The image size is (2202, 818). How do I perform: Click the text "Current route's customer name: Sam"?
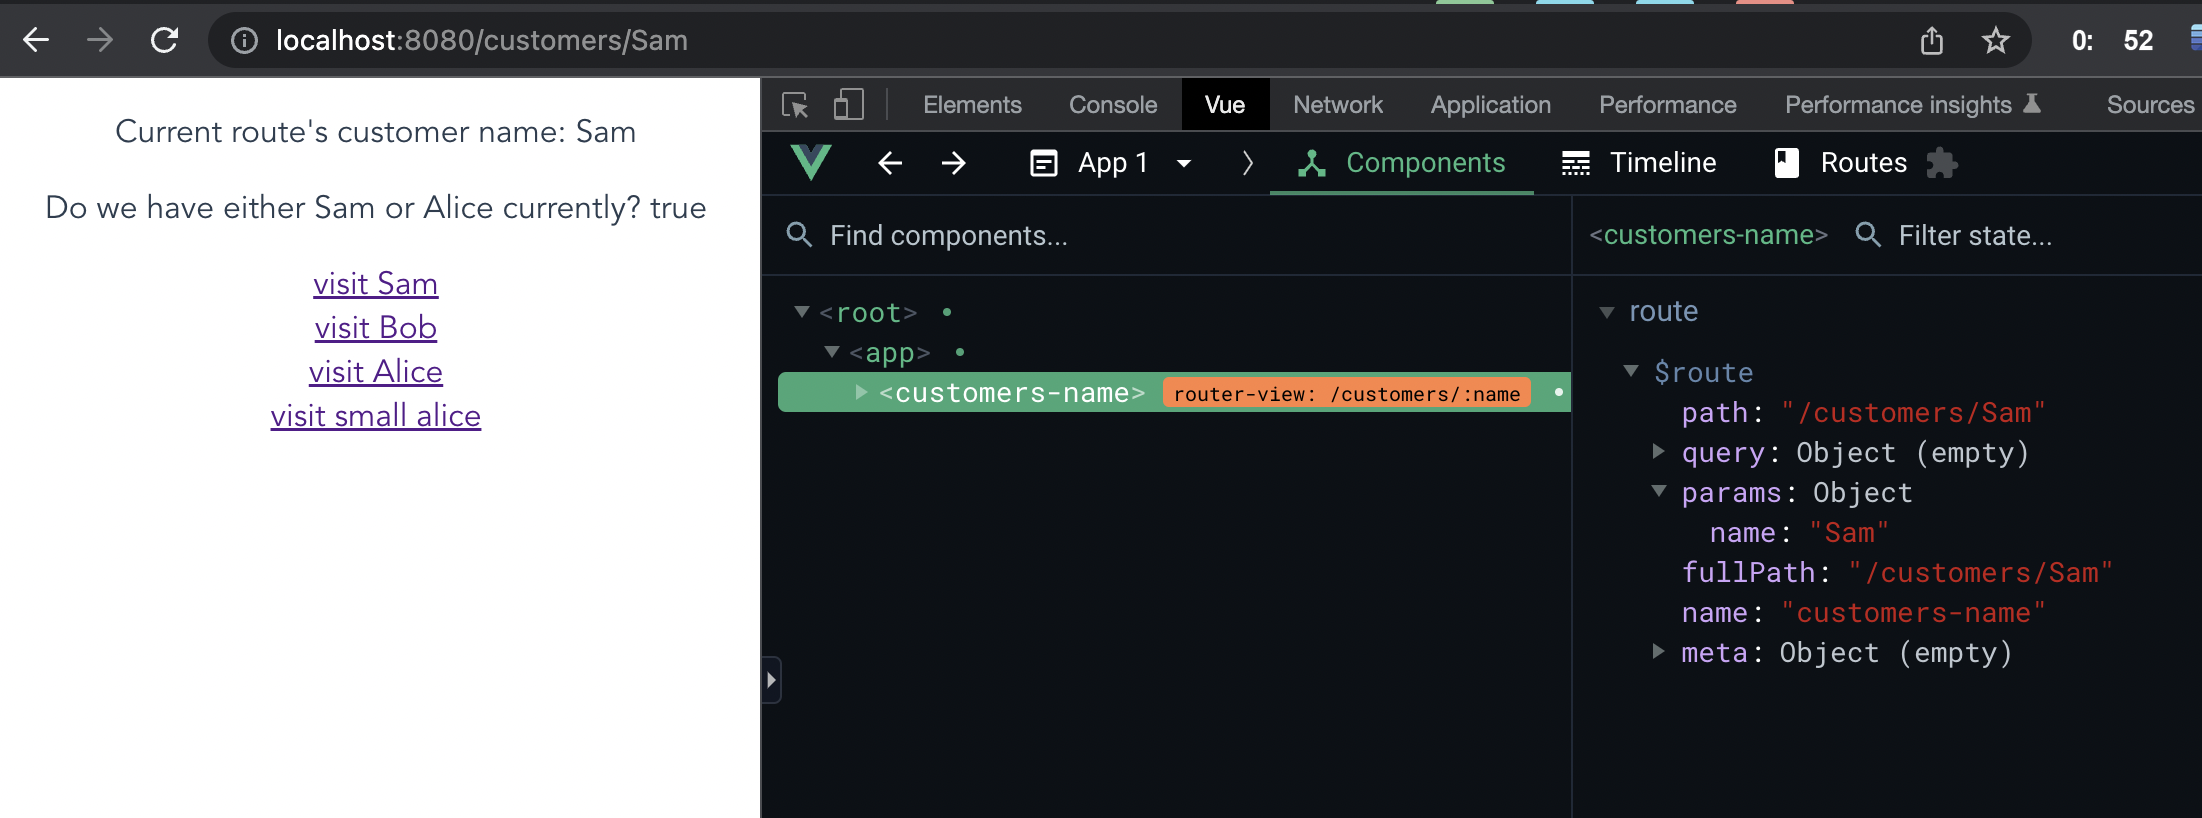[376, 132]
